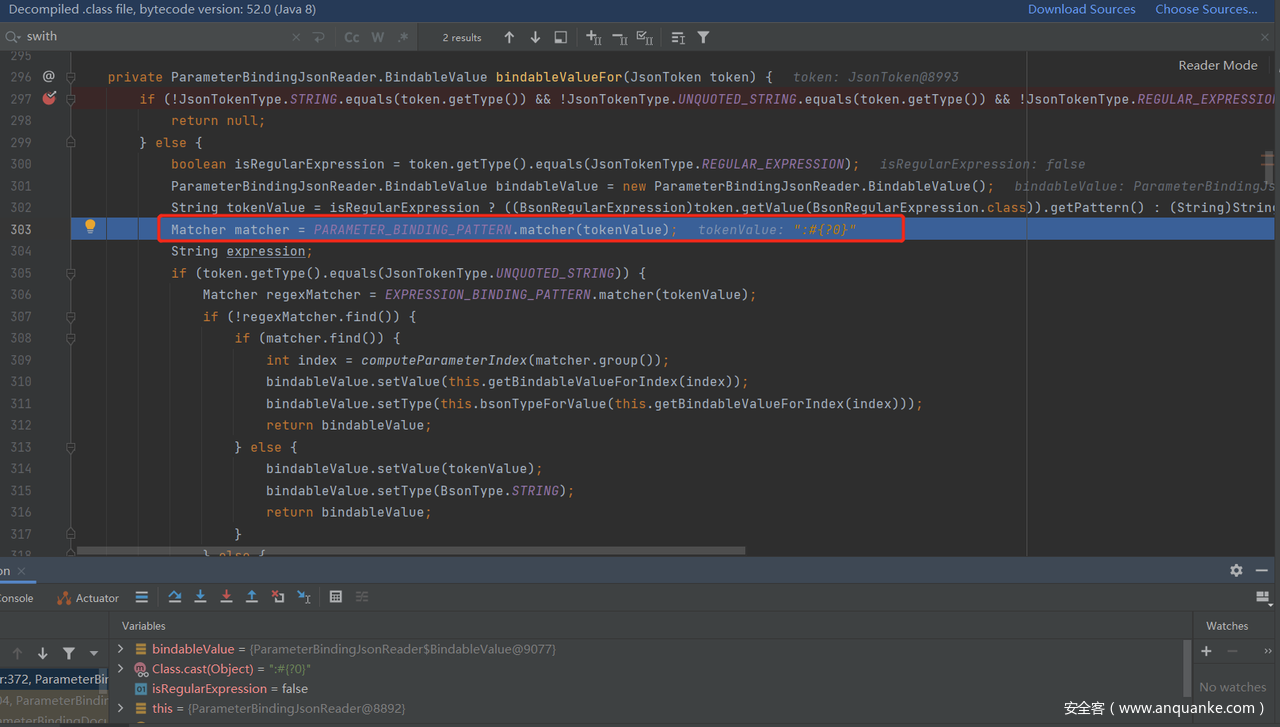
Task: Click Step Over debugger icon
Action: point(175,597)
